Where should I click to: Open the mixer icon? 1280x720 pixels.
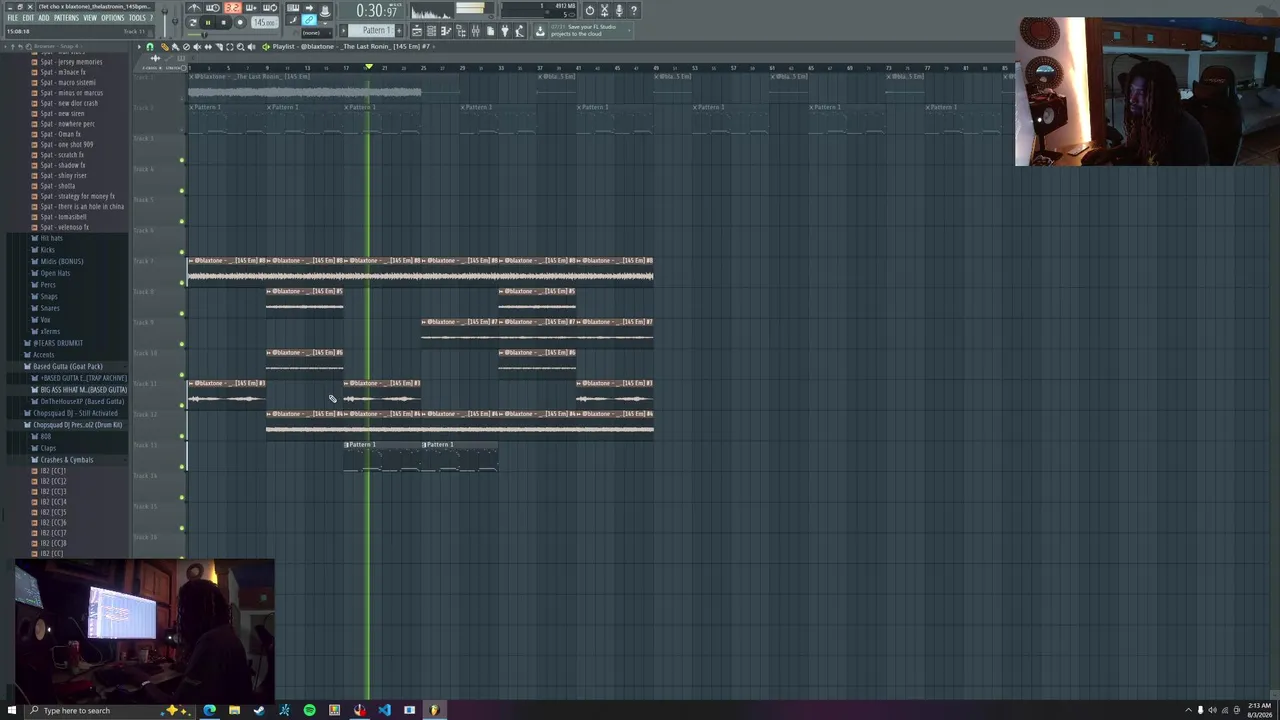tap(475, 31)
